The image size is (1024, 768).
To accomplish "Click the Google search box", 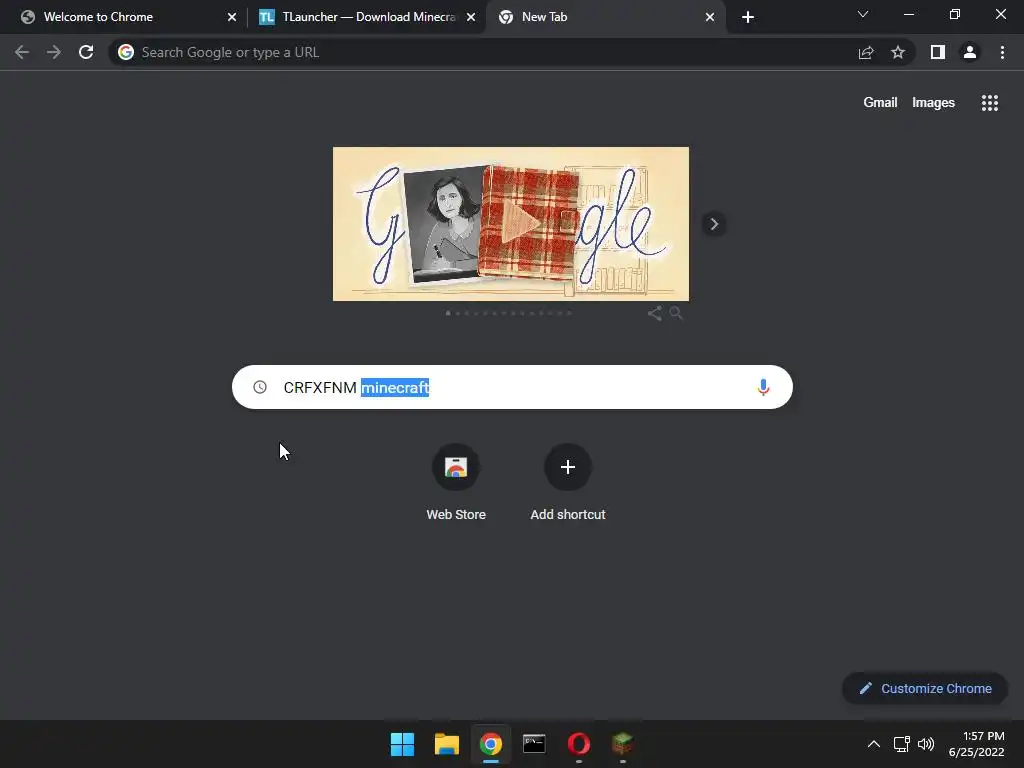I will coord(512,387).
